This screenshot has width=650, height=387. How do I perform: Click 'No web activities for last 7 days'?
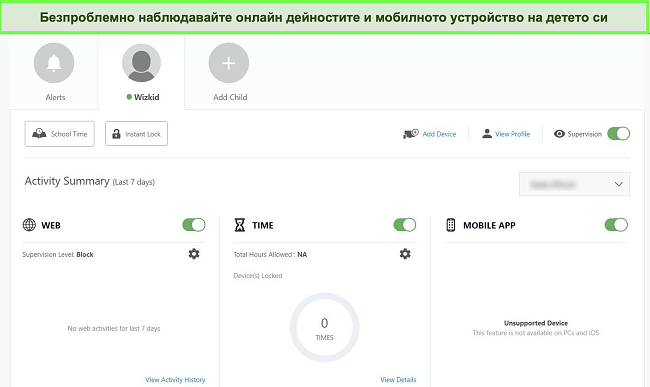pyautogui.click(x=114, y=329)
